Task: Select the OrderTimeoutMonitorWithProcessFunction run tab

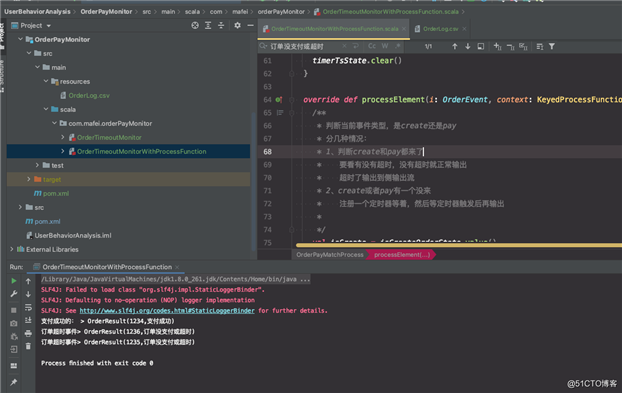Action: point(106,267)
